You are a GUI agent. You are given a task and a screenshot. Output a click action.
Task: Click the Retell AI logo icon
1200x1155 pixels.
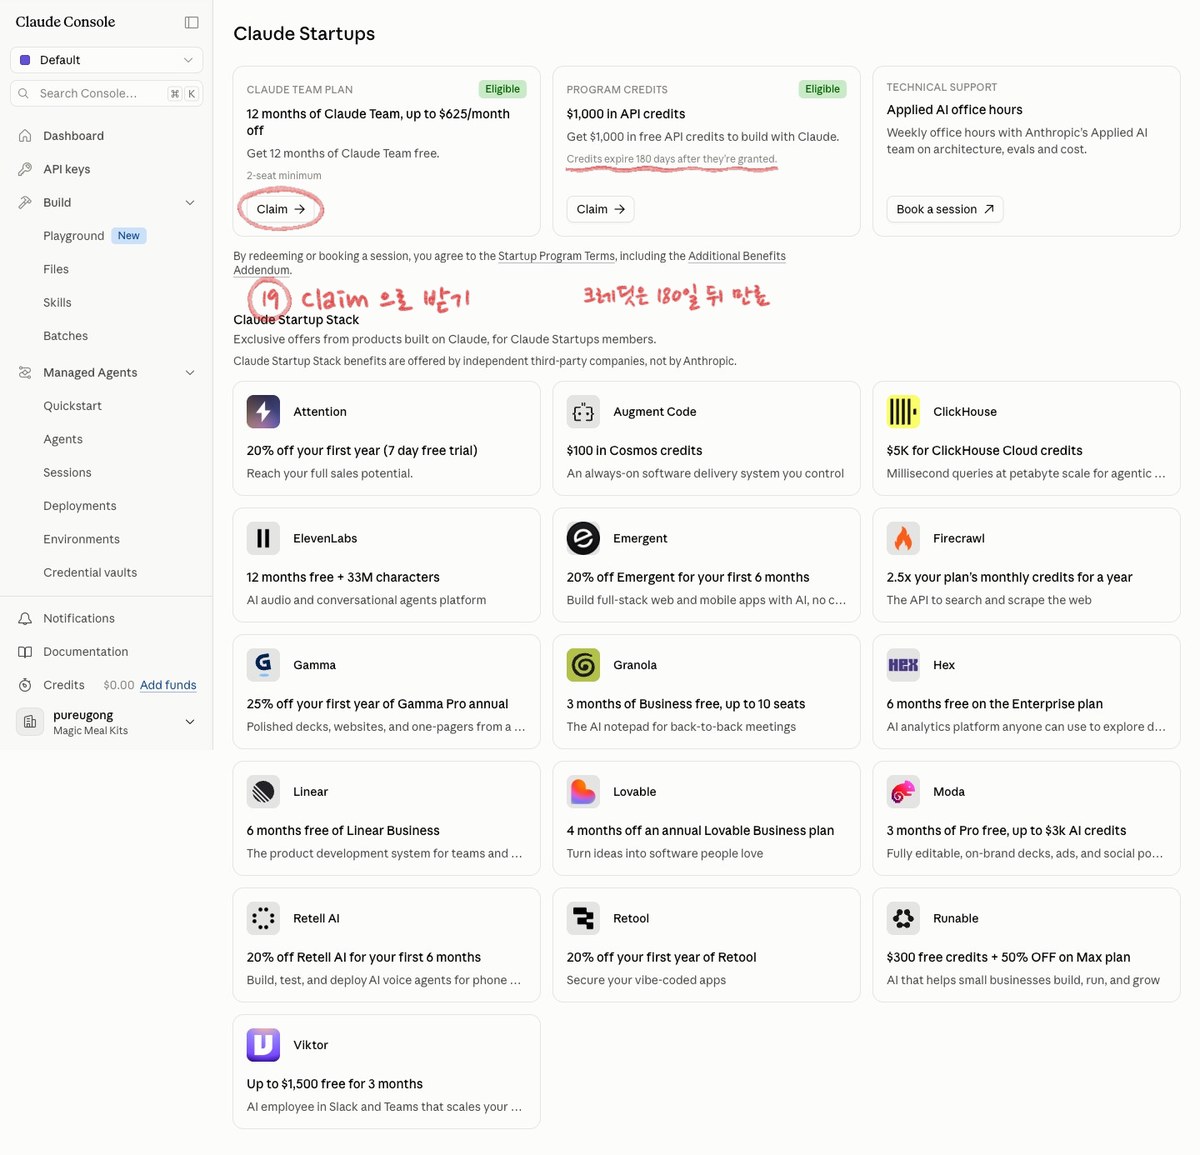tap(263, 918)
